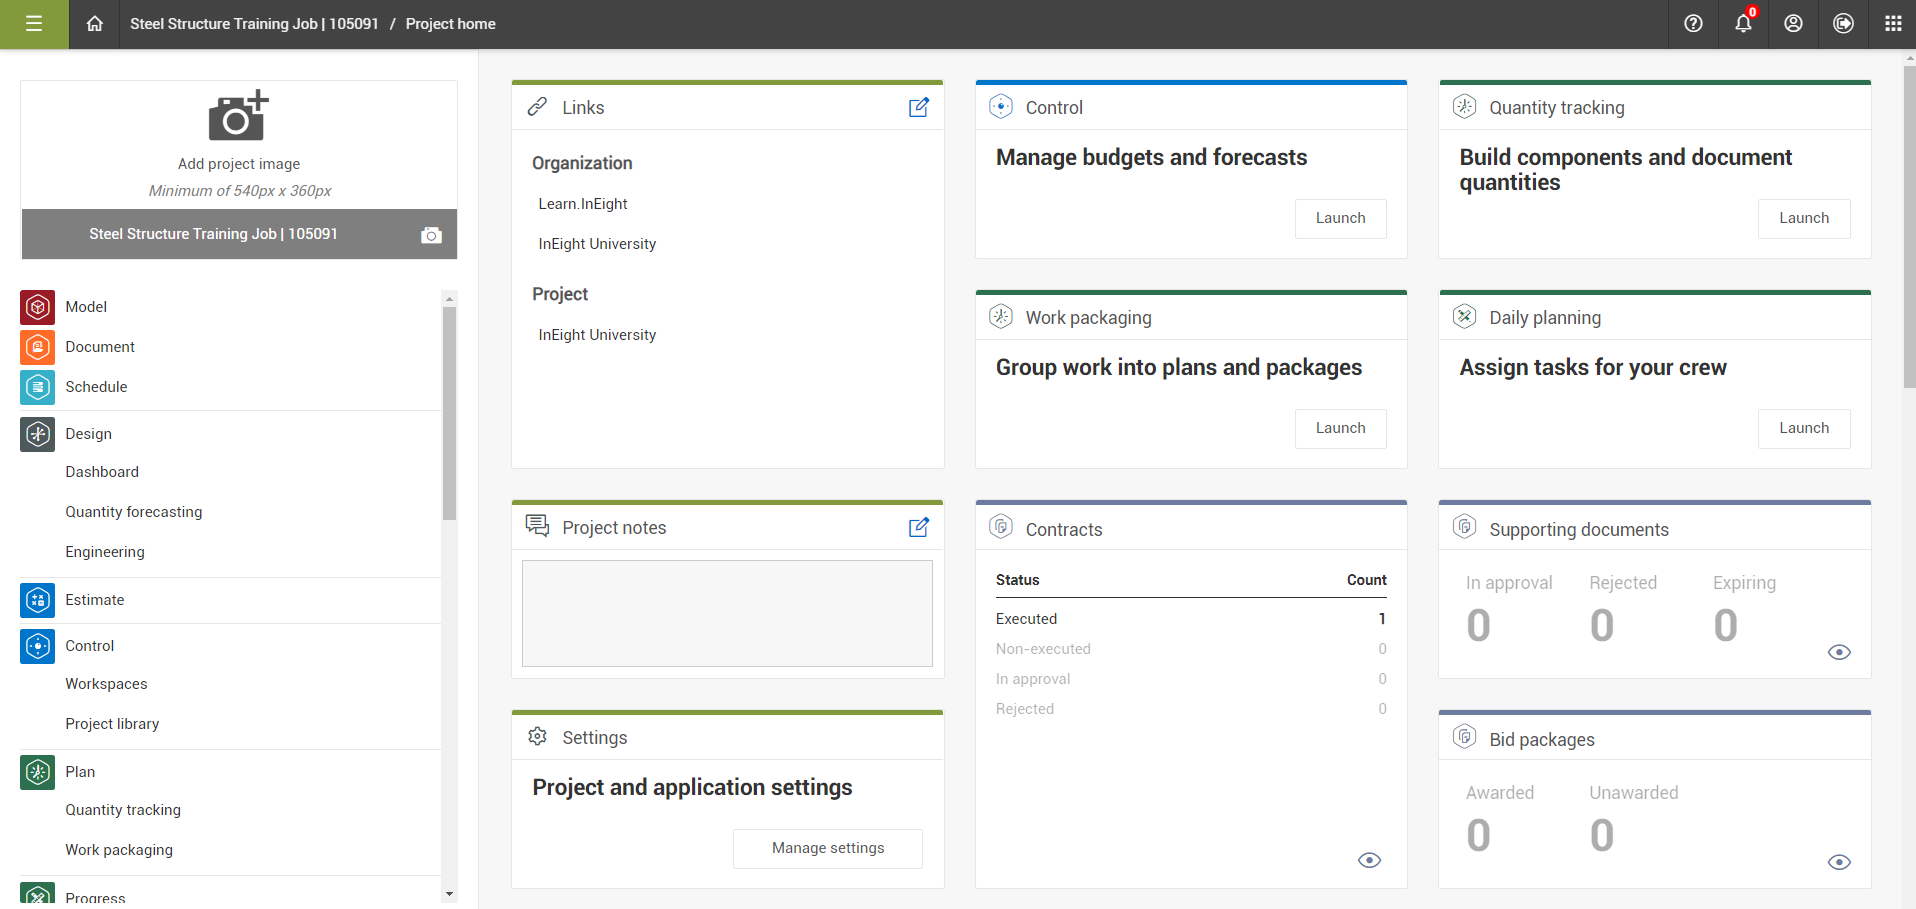The image size is (1916, 909).
Task: Click the camera icon to change project image
Action: (x=431, y=235)
